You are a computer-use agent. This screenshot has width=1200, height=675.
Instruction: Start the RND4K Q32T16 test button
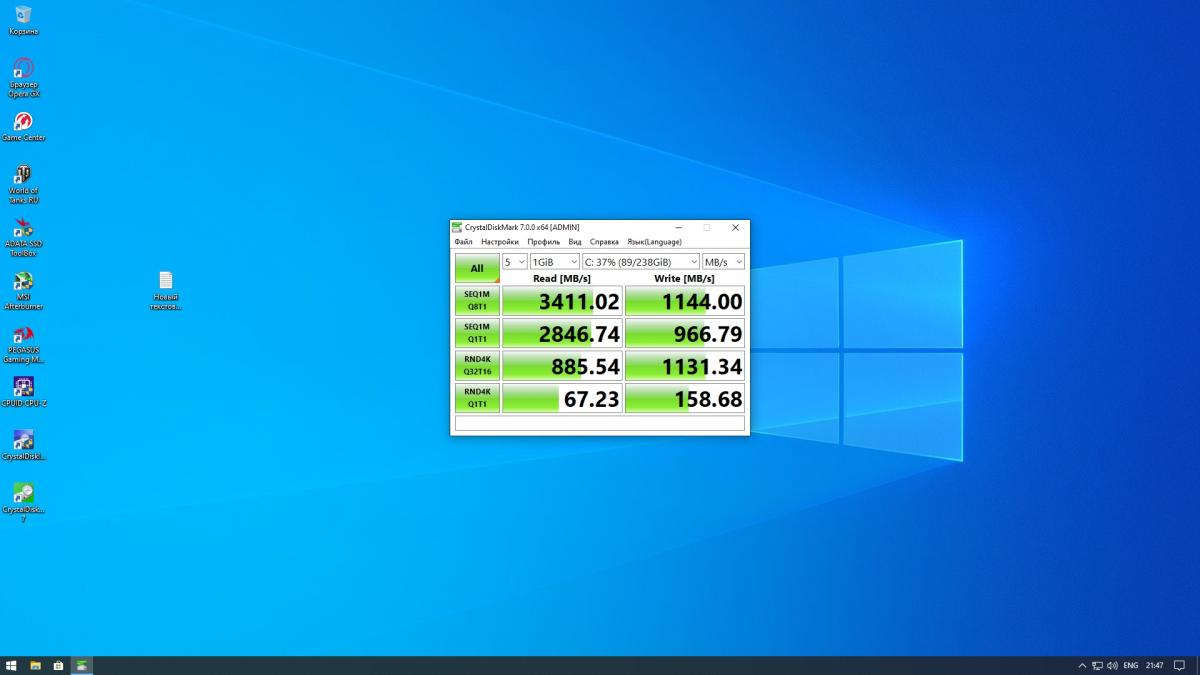(477, 366)
